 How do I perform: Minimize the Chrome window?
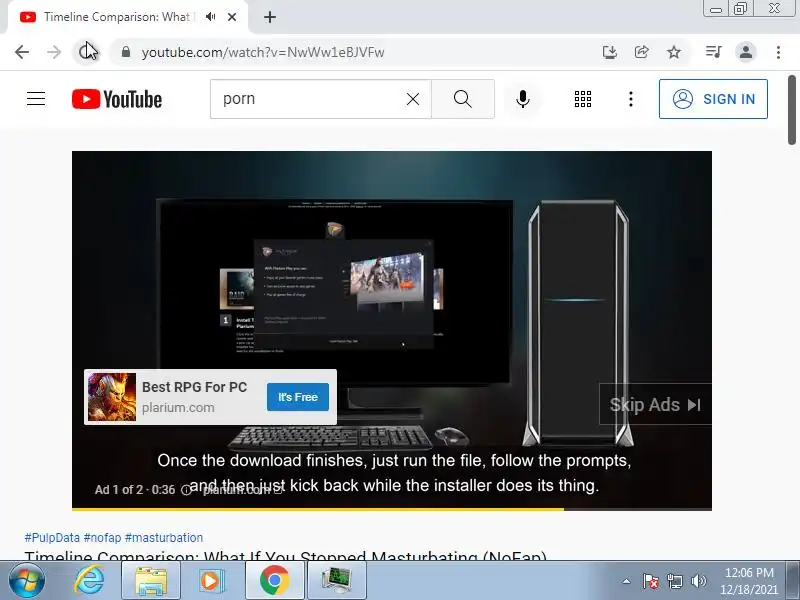click(x=716, y=9)
